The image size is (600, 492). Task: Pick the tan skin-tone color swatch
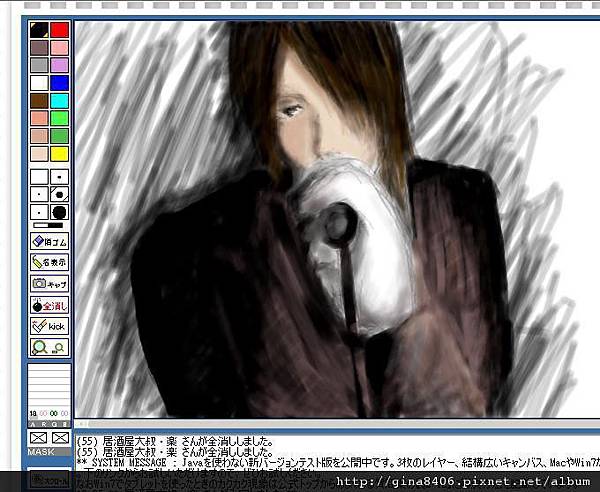(39, 136)
